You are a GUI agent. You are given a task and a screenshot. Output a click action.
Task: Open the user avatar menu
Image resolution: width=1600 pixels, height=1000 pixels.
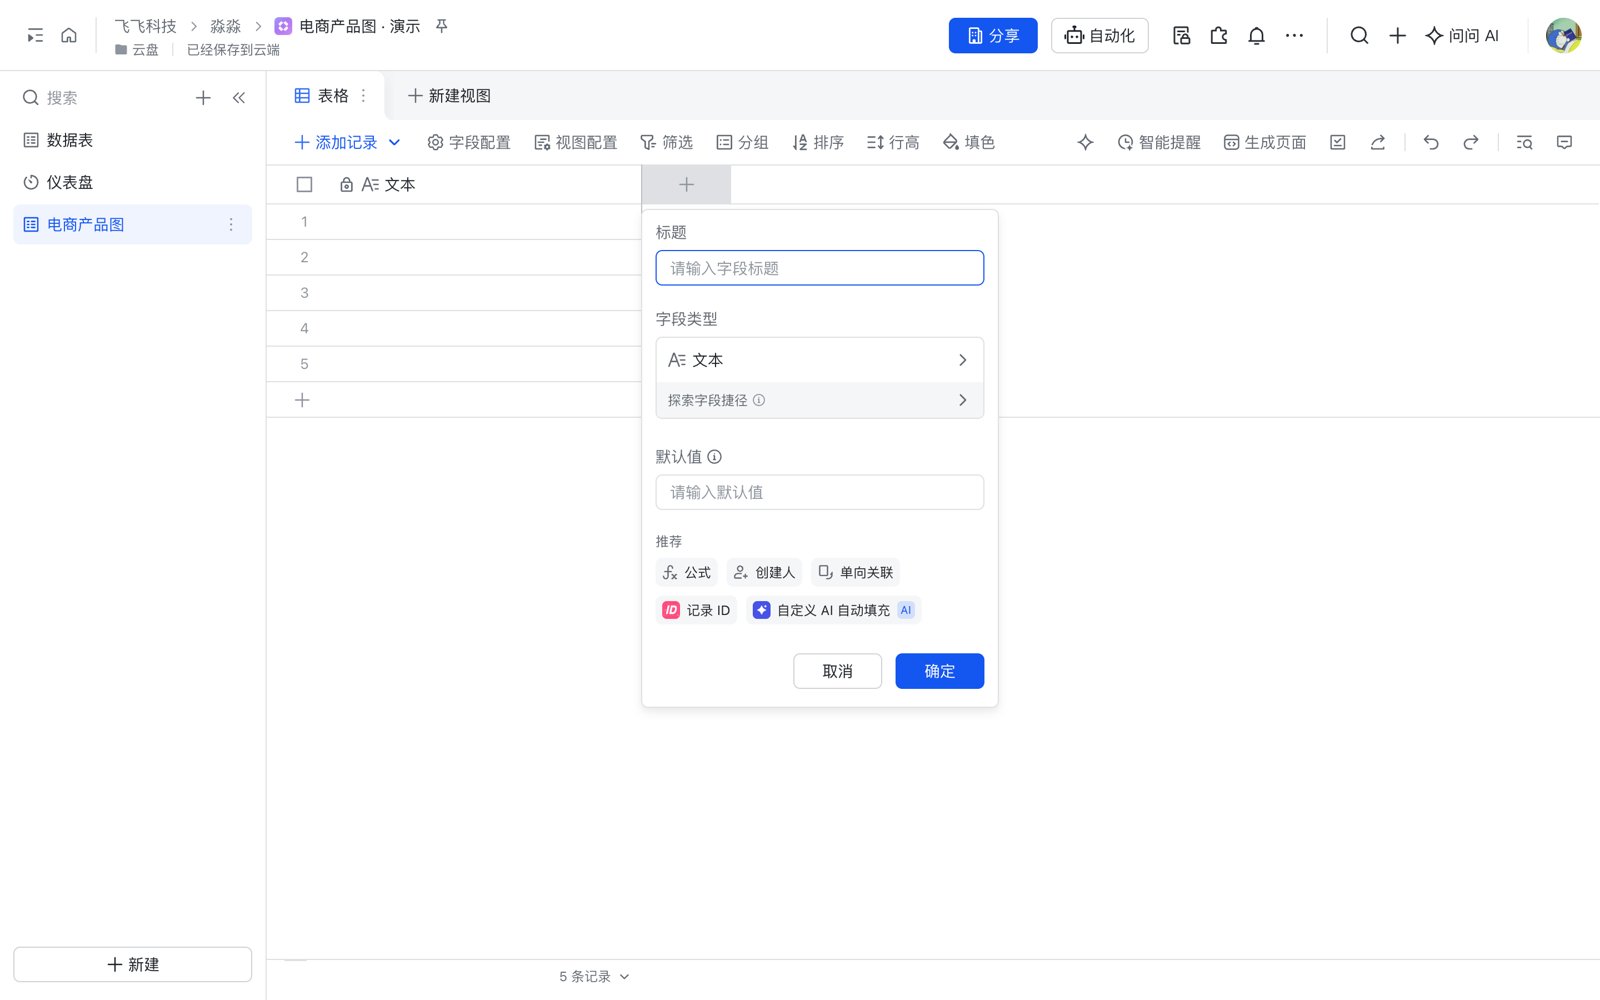pyautogui.click(x=1563, y=35)
